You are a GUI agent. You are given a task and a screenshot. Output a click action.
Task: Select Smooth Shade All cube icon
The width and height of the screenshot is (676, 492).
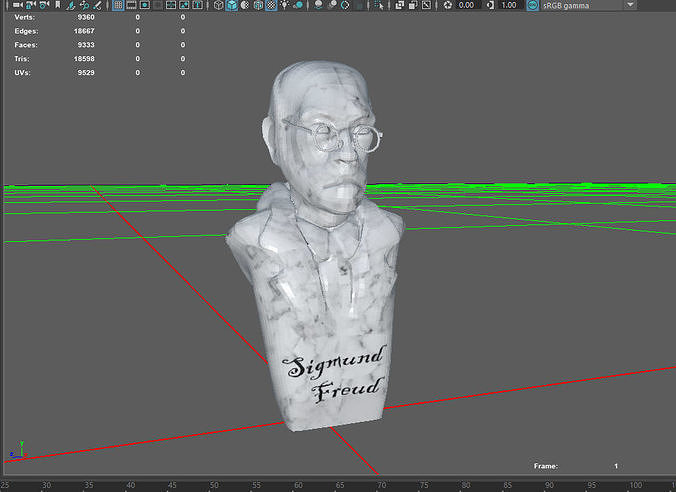click(232, 5)
